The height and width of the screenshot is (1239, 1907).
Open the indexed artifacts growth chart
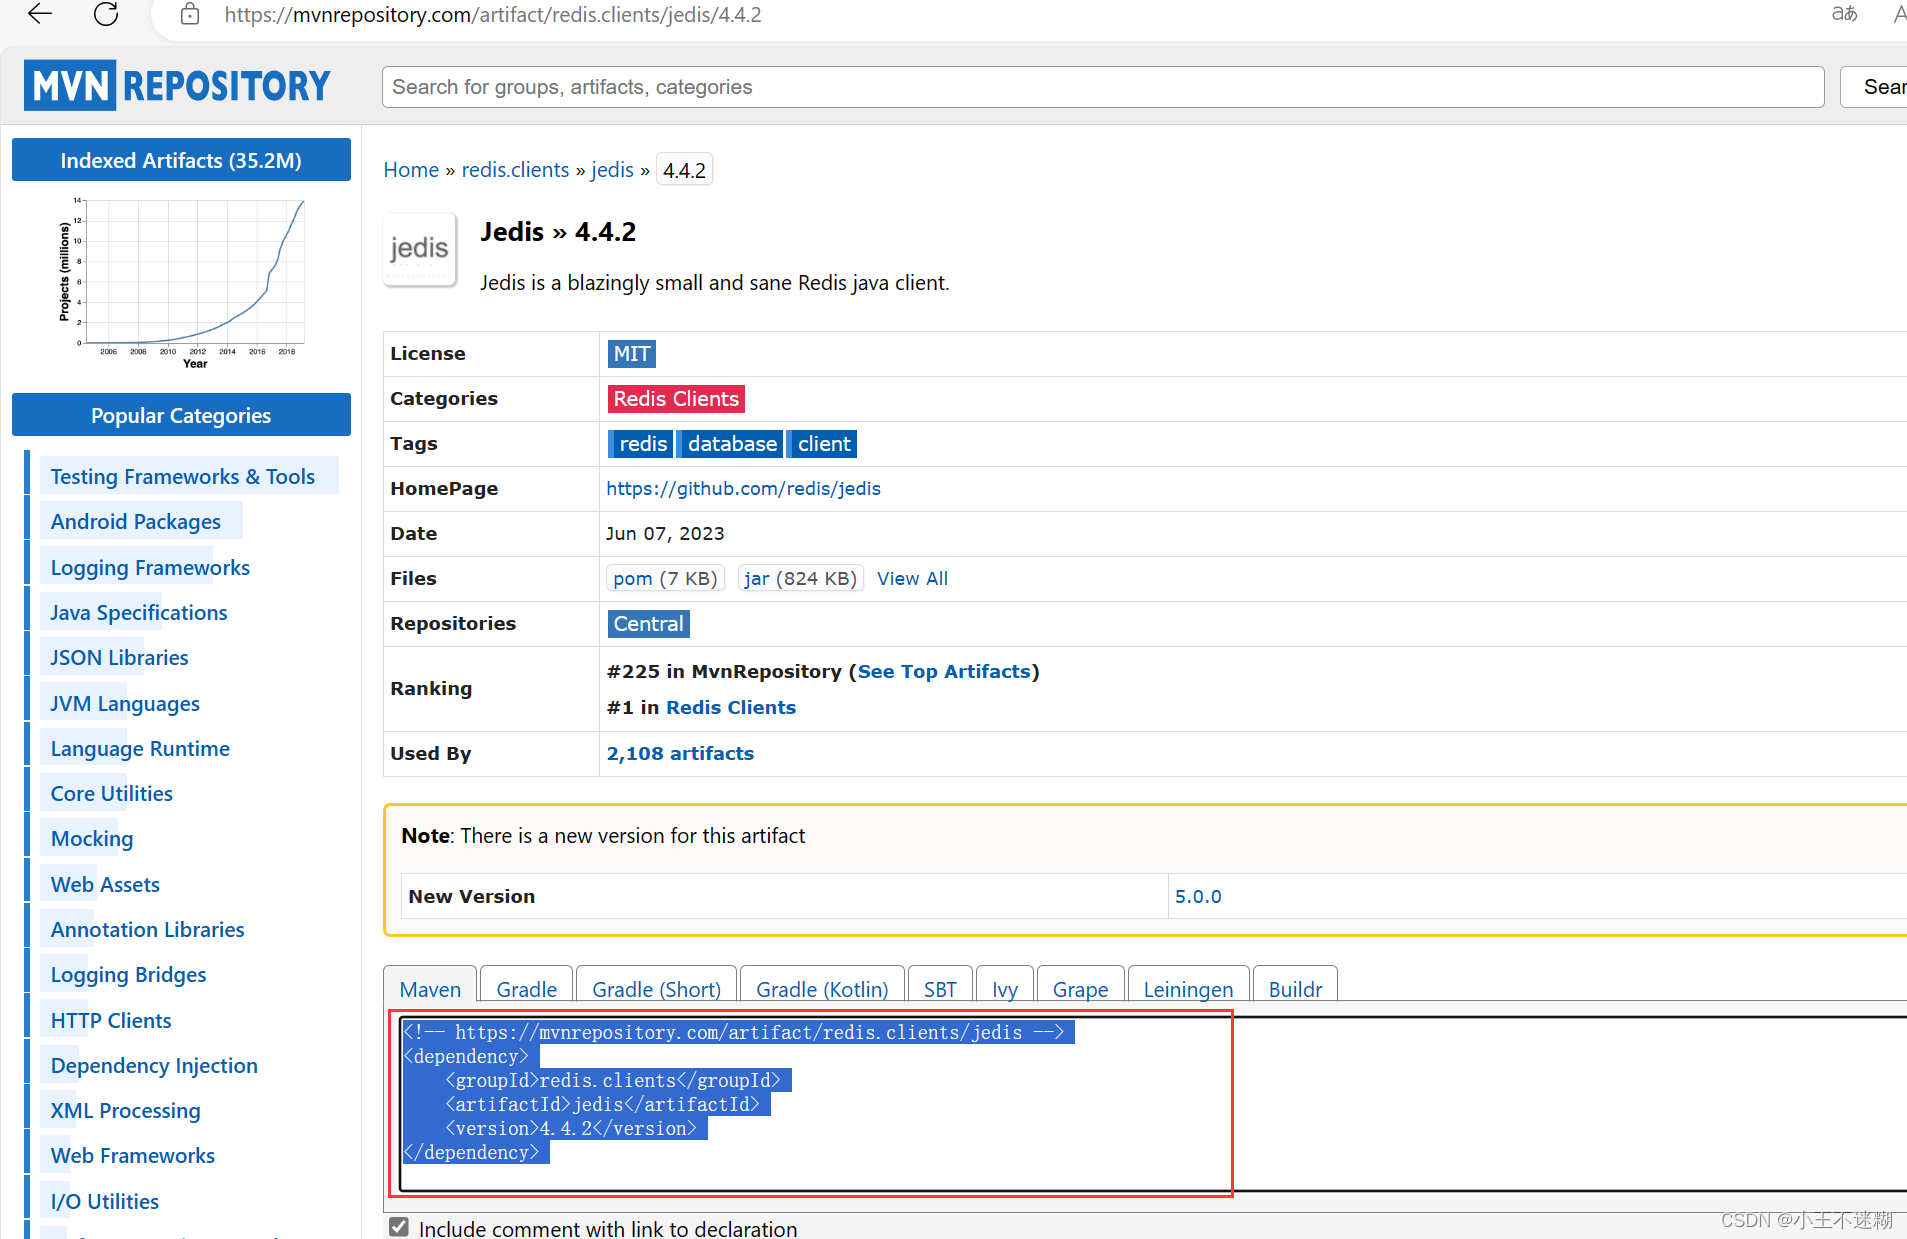coord(181,284)
